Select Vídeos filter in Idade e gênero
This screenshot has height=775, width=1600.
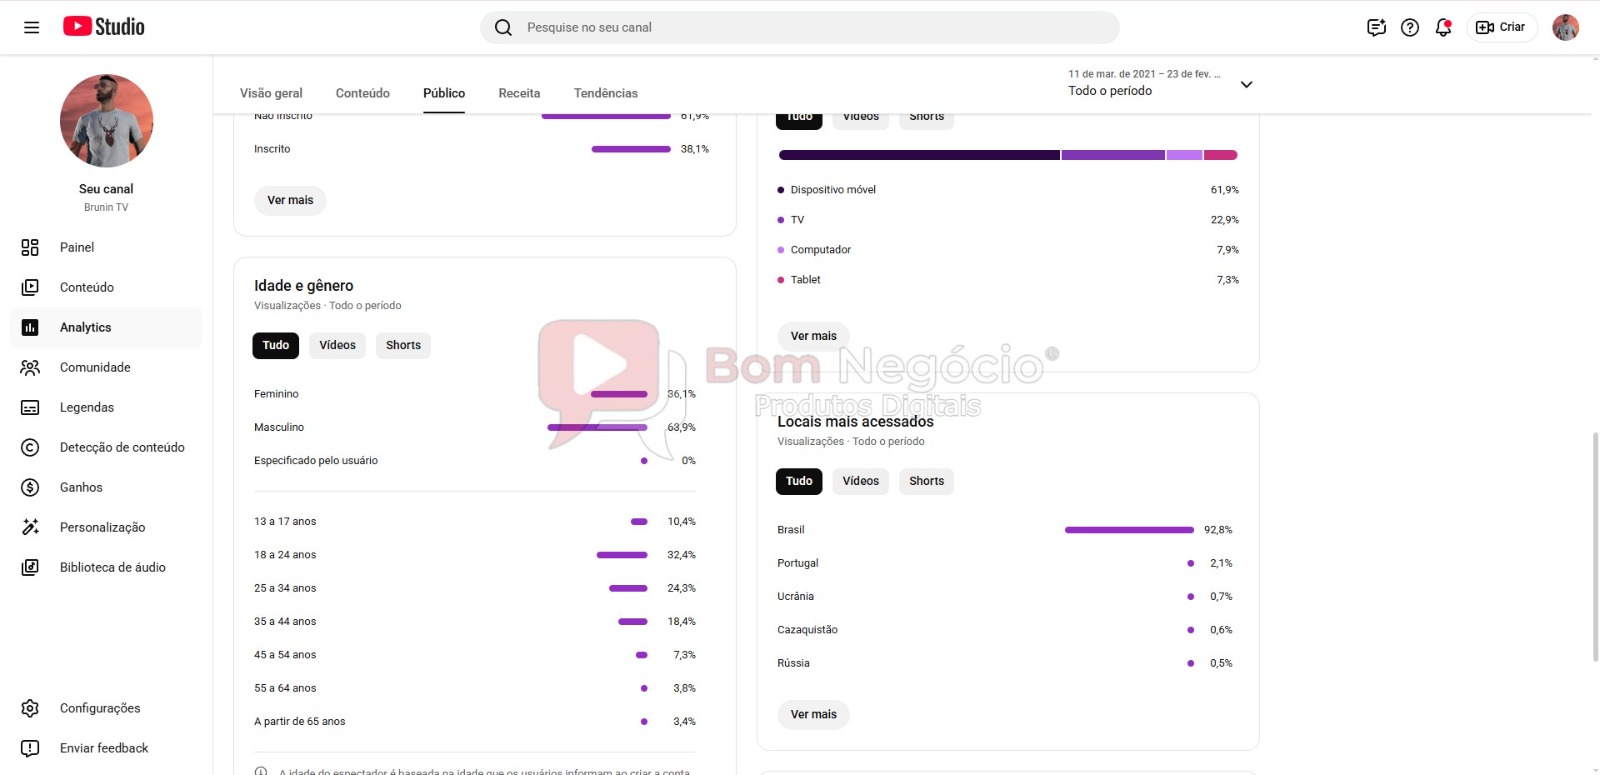(337, 345)
